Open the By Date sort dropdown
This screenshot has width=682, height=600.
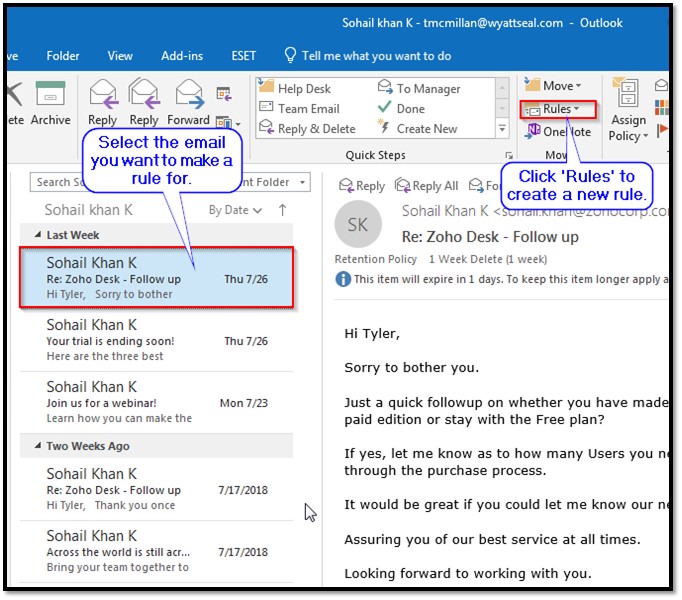coord(235,210)
